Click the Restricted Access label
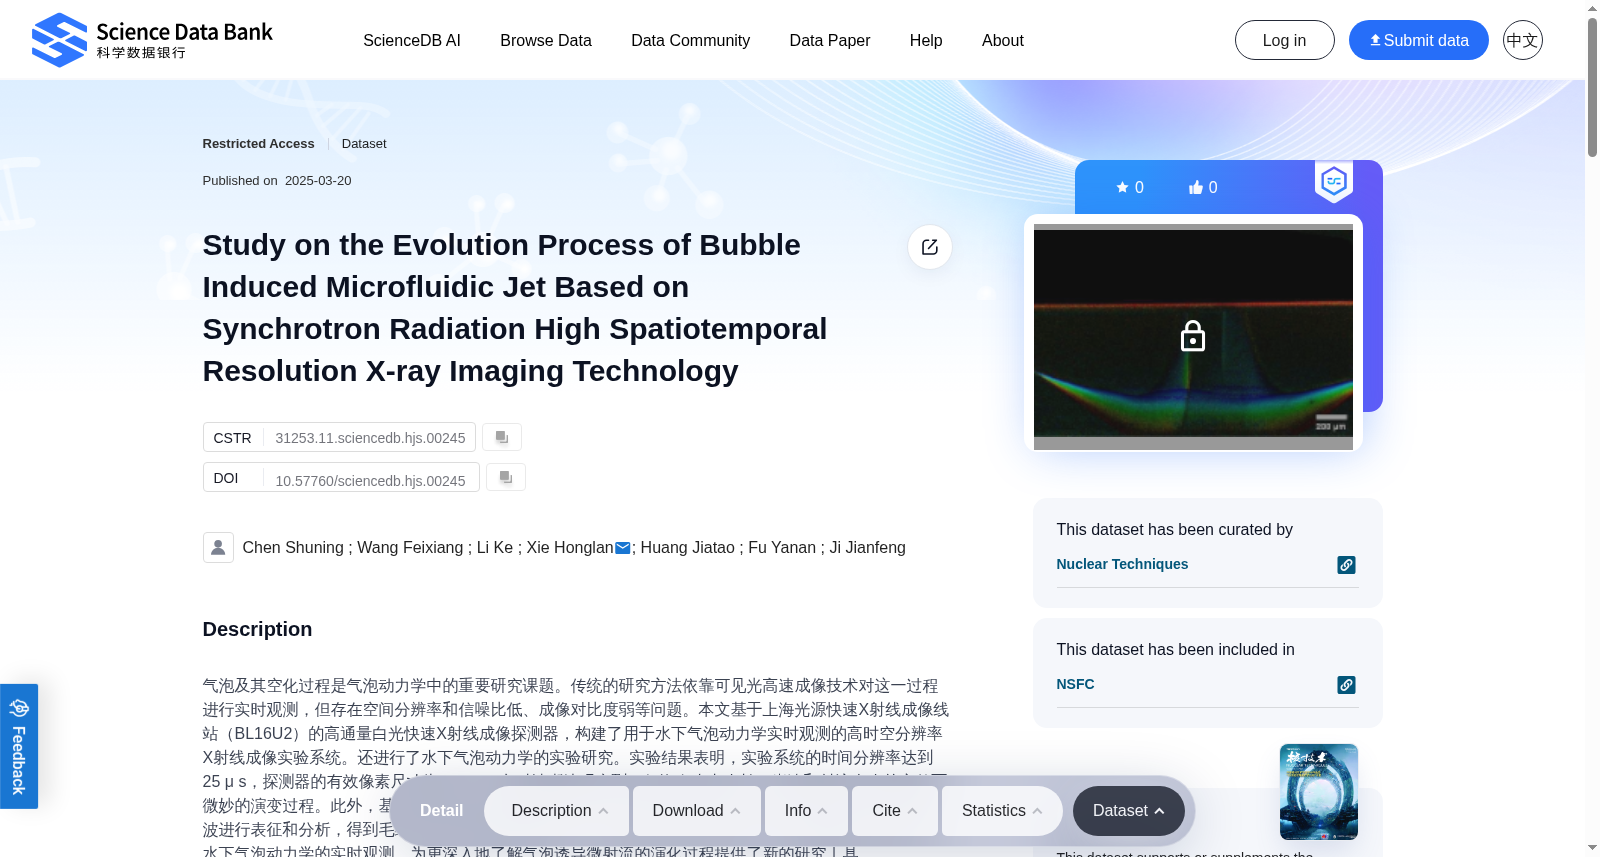Image resolution: width=1600 pixels, height=857 pixels. [258, 144]
